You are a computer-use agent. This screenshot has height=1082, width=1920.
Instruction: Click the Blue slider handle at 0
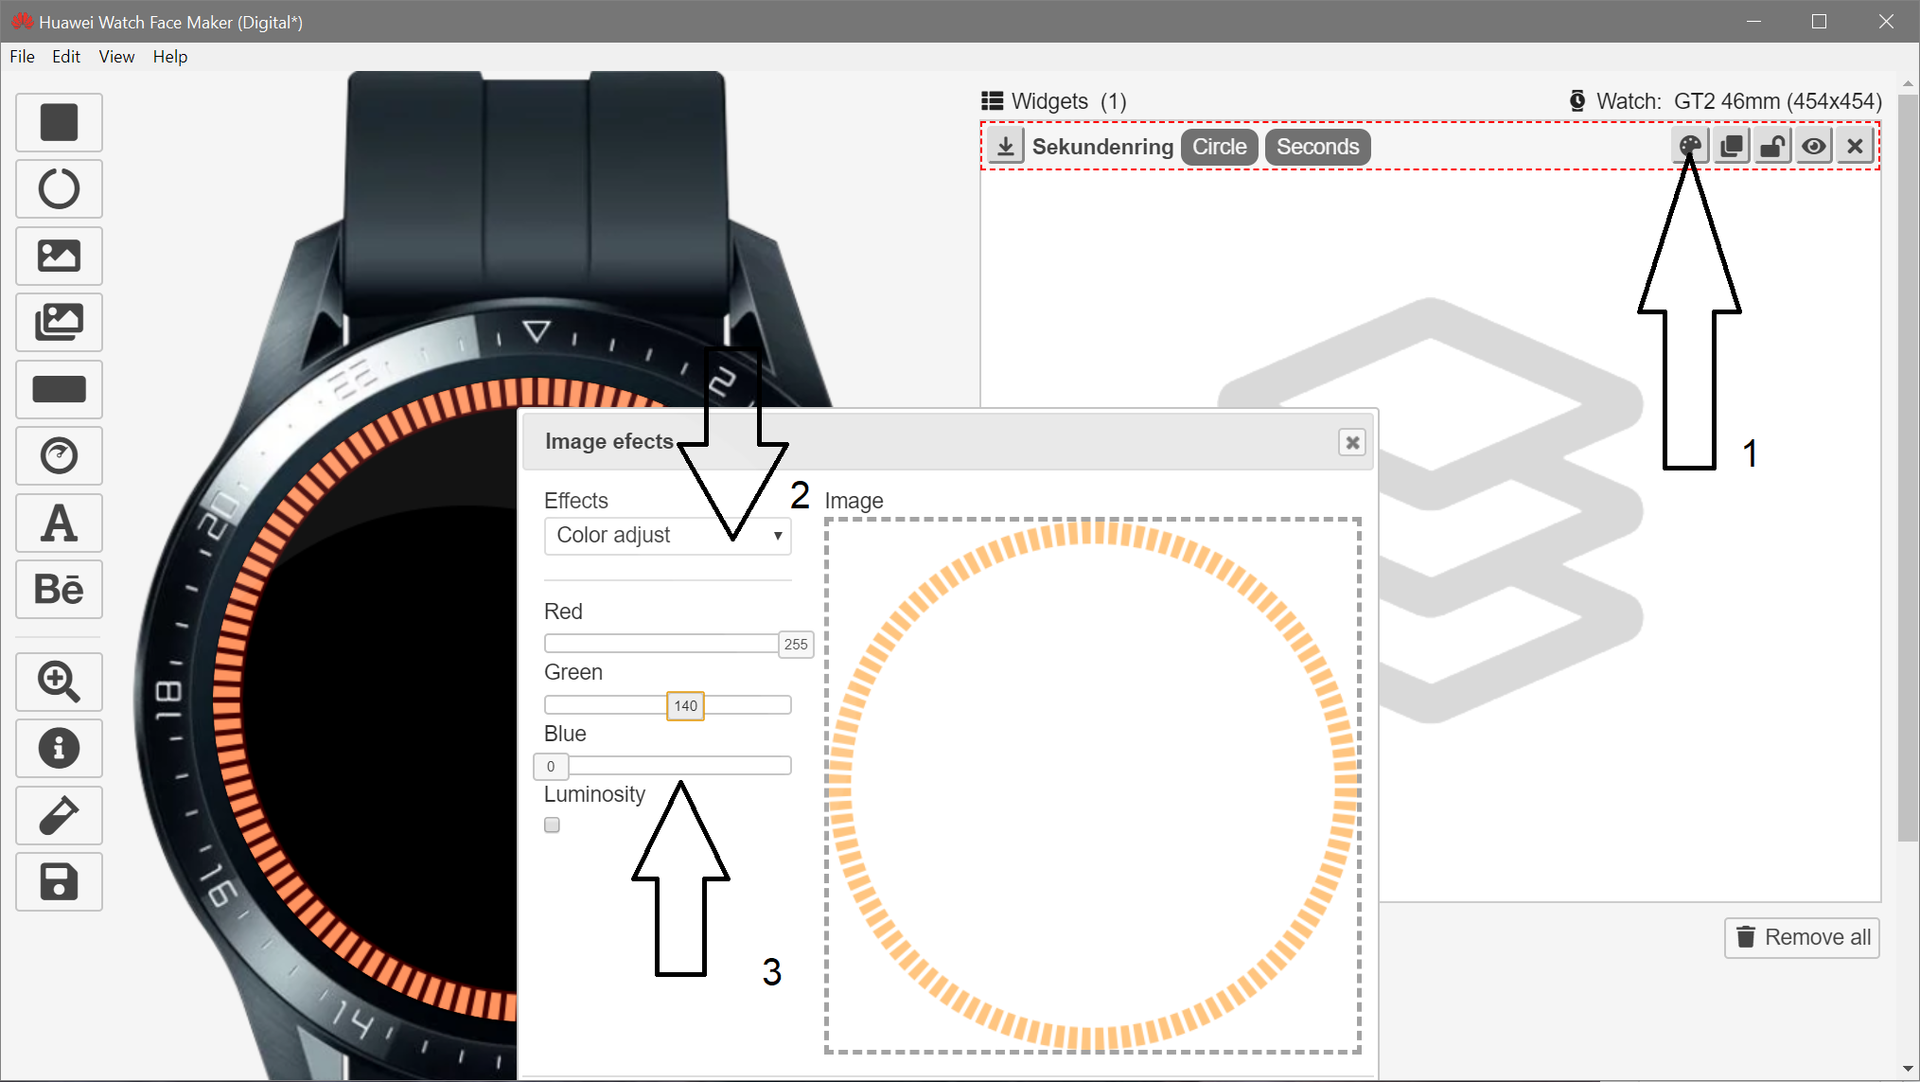[551, 767]
